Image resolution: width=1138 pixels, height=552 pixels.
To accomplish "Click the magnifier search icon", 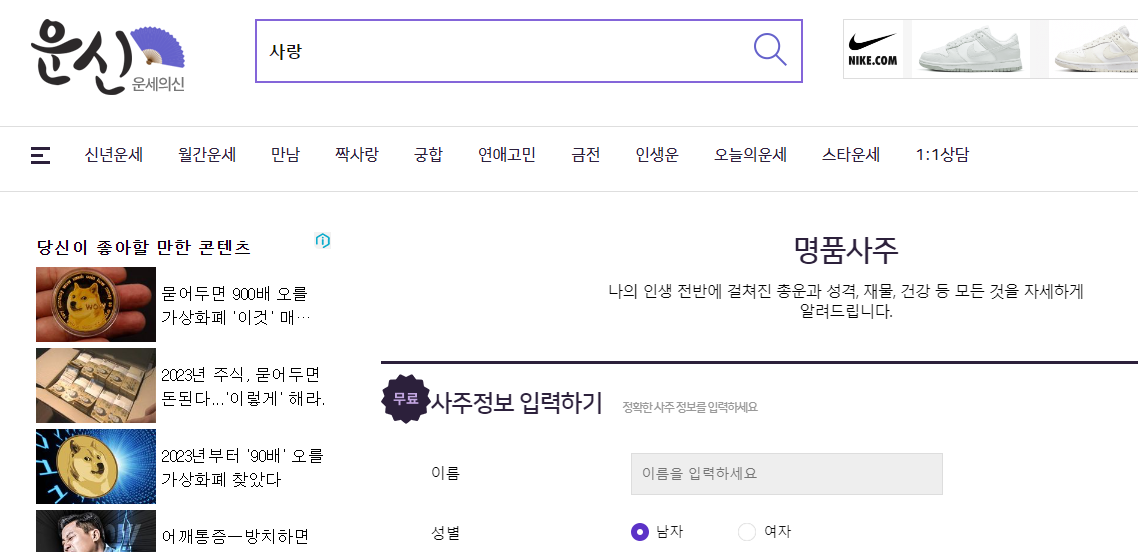I will [x=770, y=49].
